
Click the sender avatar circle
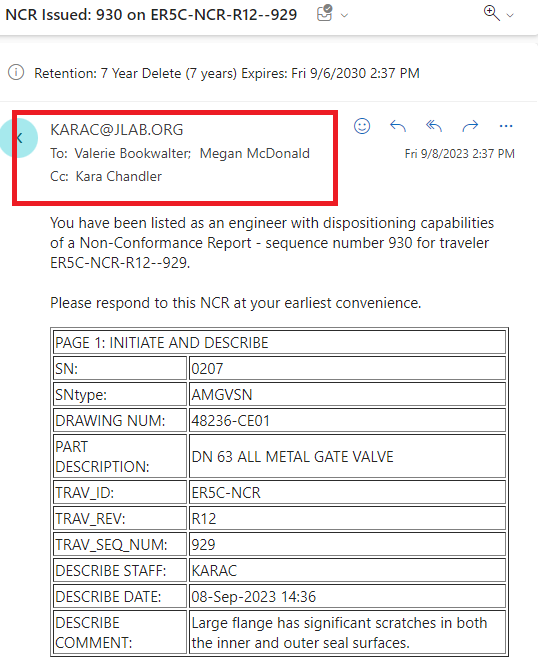[x=18, y=138]
